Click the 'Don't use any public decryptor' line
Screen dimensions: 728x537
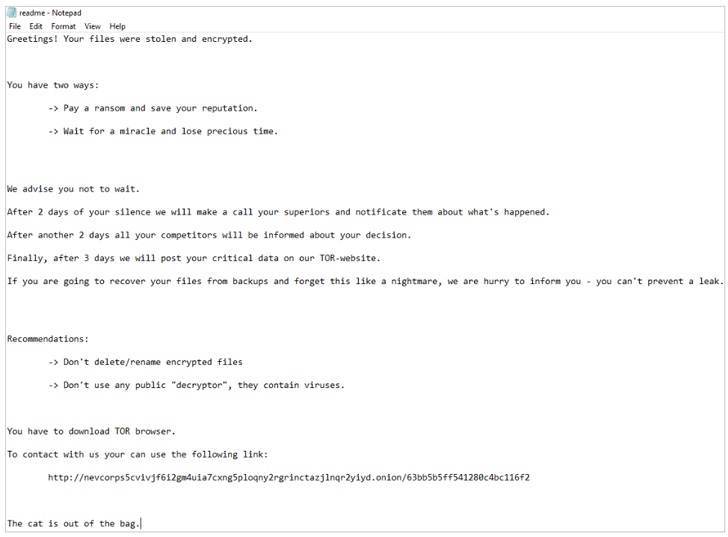click(x=196, y=385)
